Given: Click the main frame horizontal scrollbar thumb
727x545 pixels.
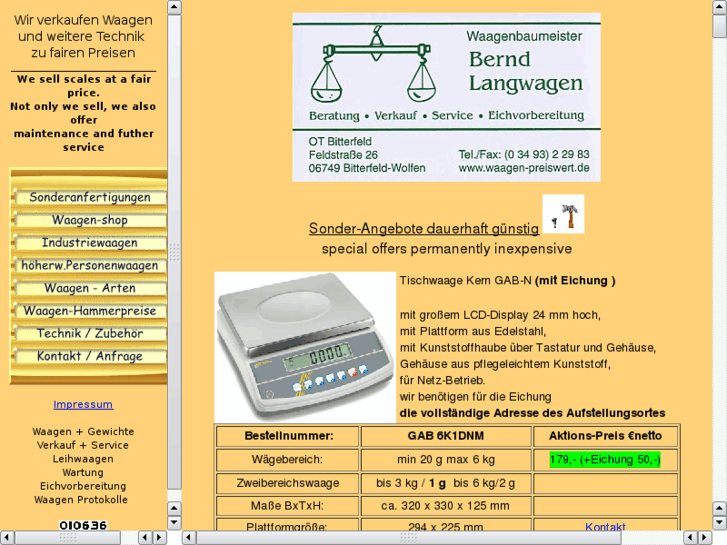Looking at the screenshot, I should click(x=408, y=538).
